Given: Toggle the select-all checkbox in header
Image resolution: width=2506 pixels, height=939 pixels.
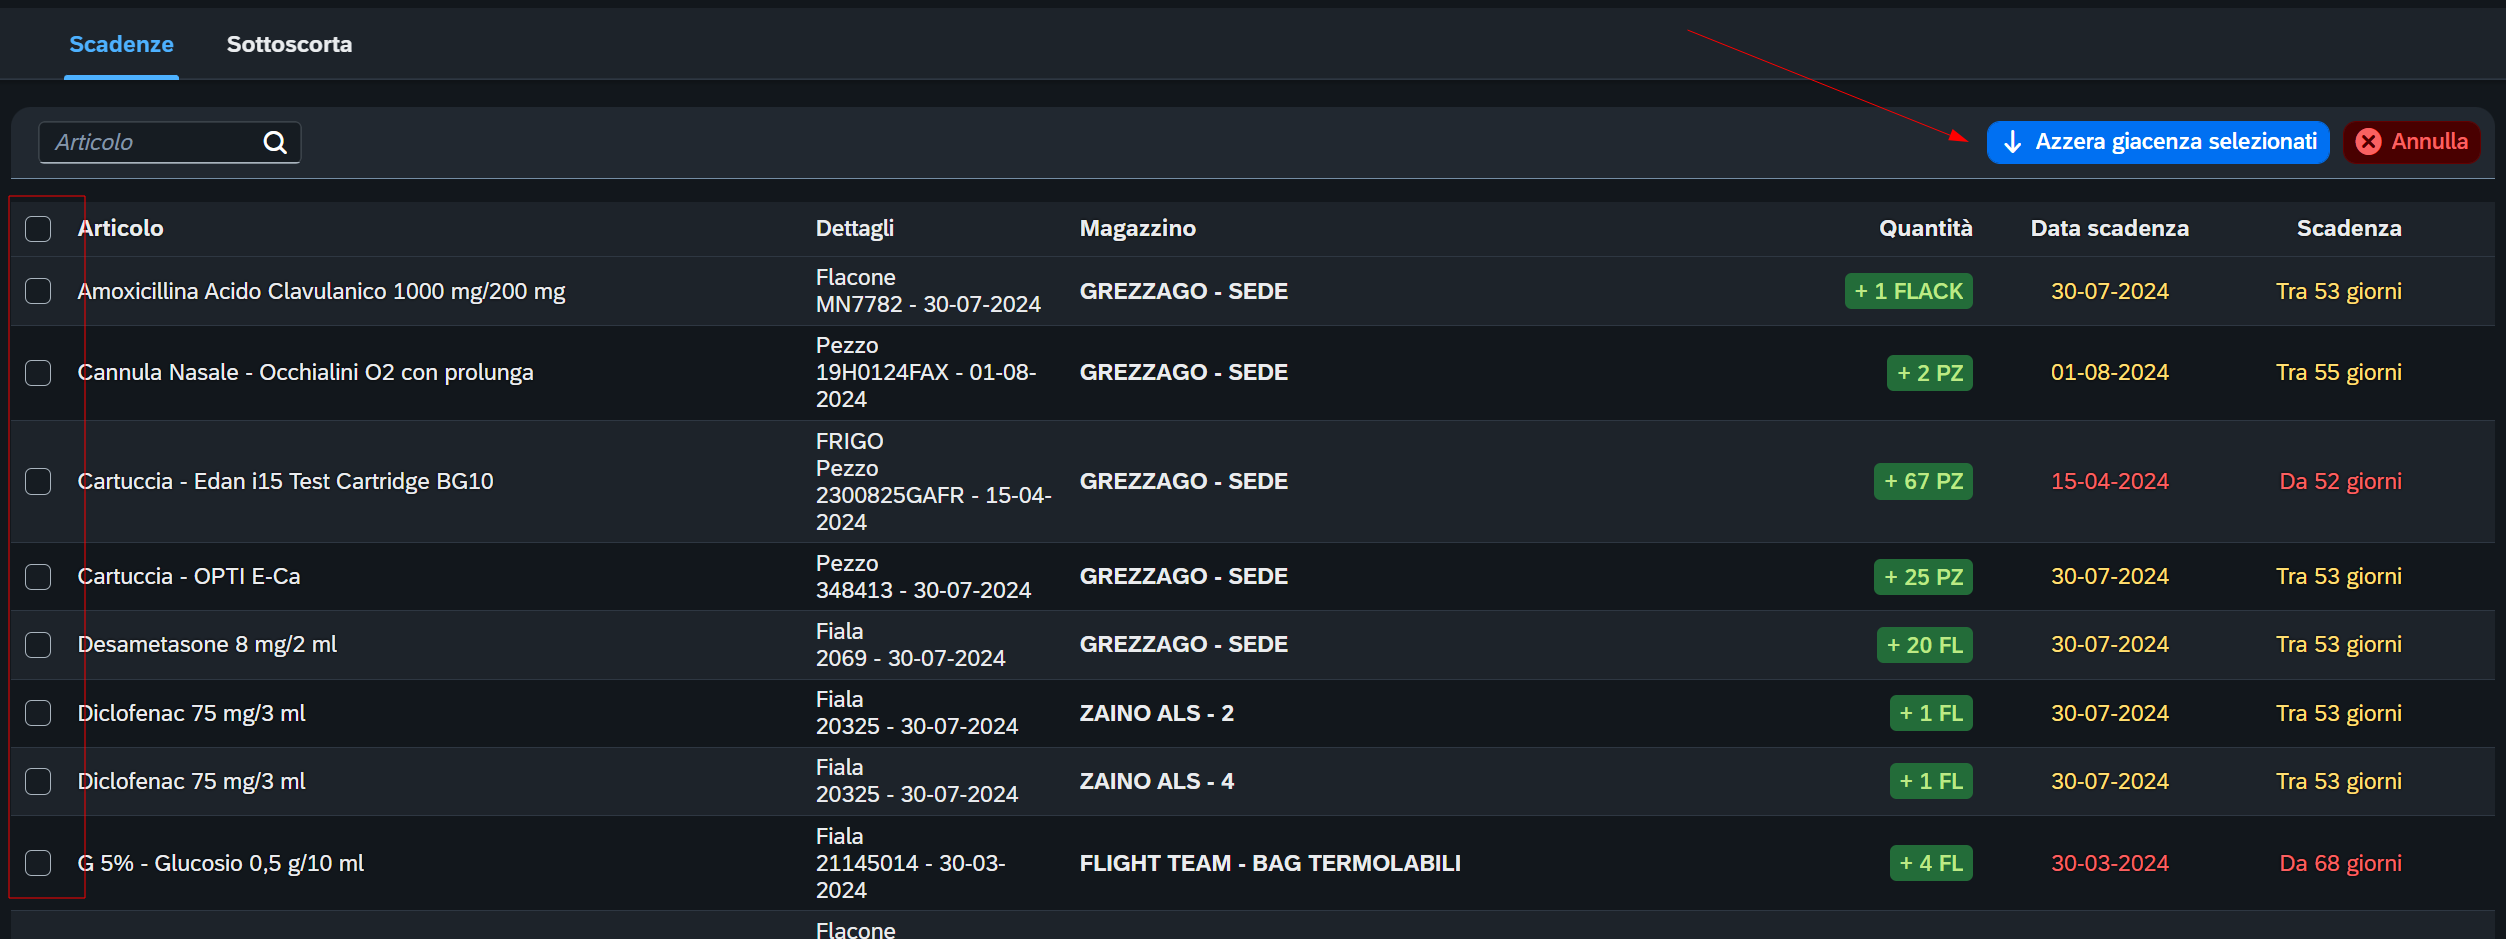Looking at the screenshot, I should (x=38, y=229).
